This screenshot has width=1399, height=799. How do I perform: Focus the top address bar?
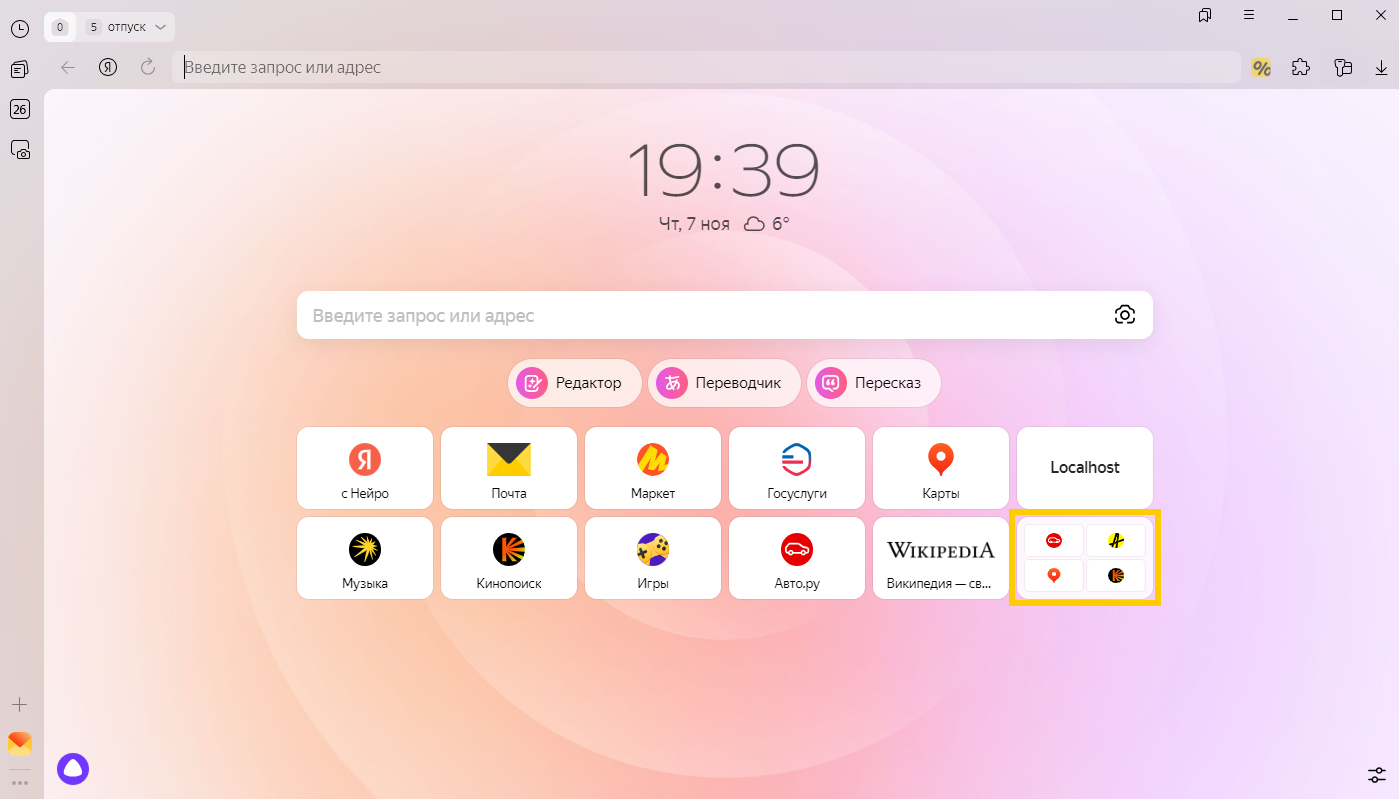707,68
